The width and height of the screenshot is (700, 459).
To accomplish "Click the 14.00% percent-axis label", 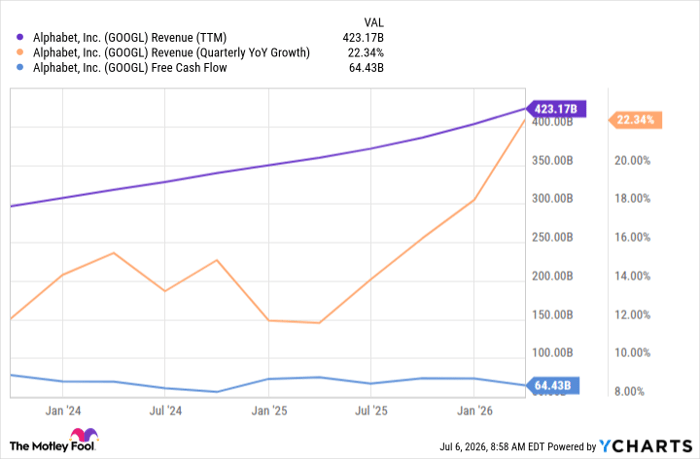I will (x=632, y=276).
